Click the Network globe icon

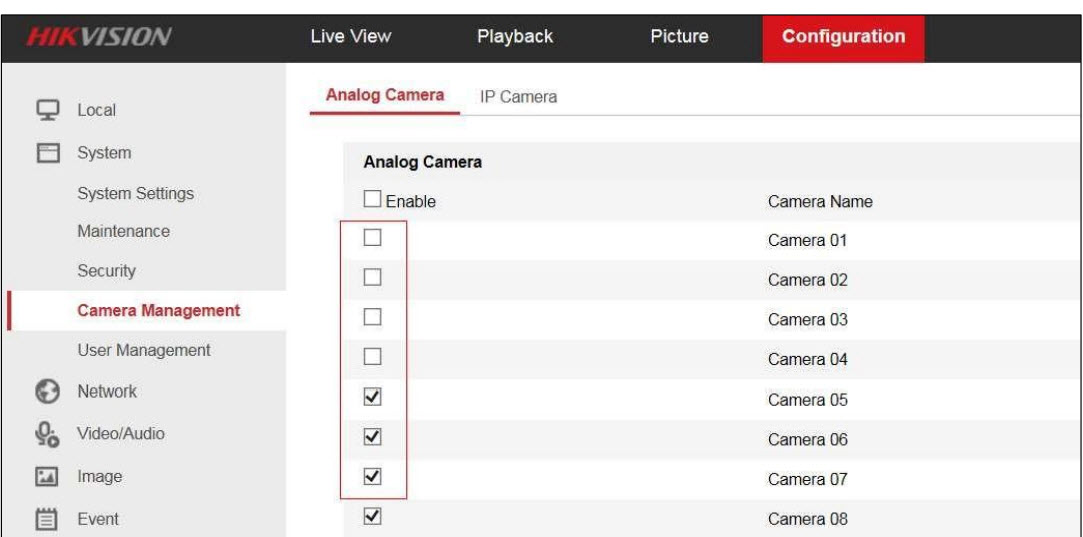tap(41, 391)
